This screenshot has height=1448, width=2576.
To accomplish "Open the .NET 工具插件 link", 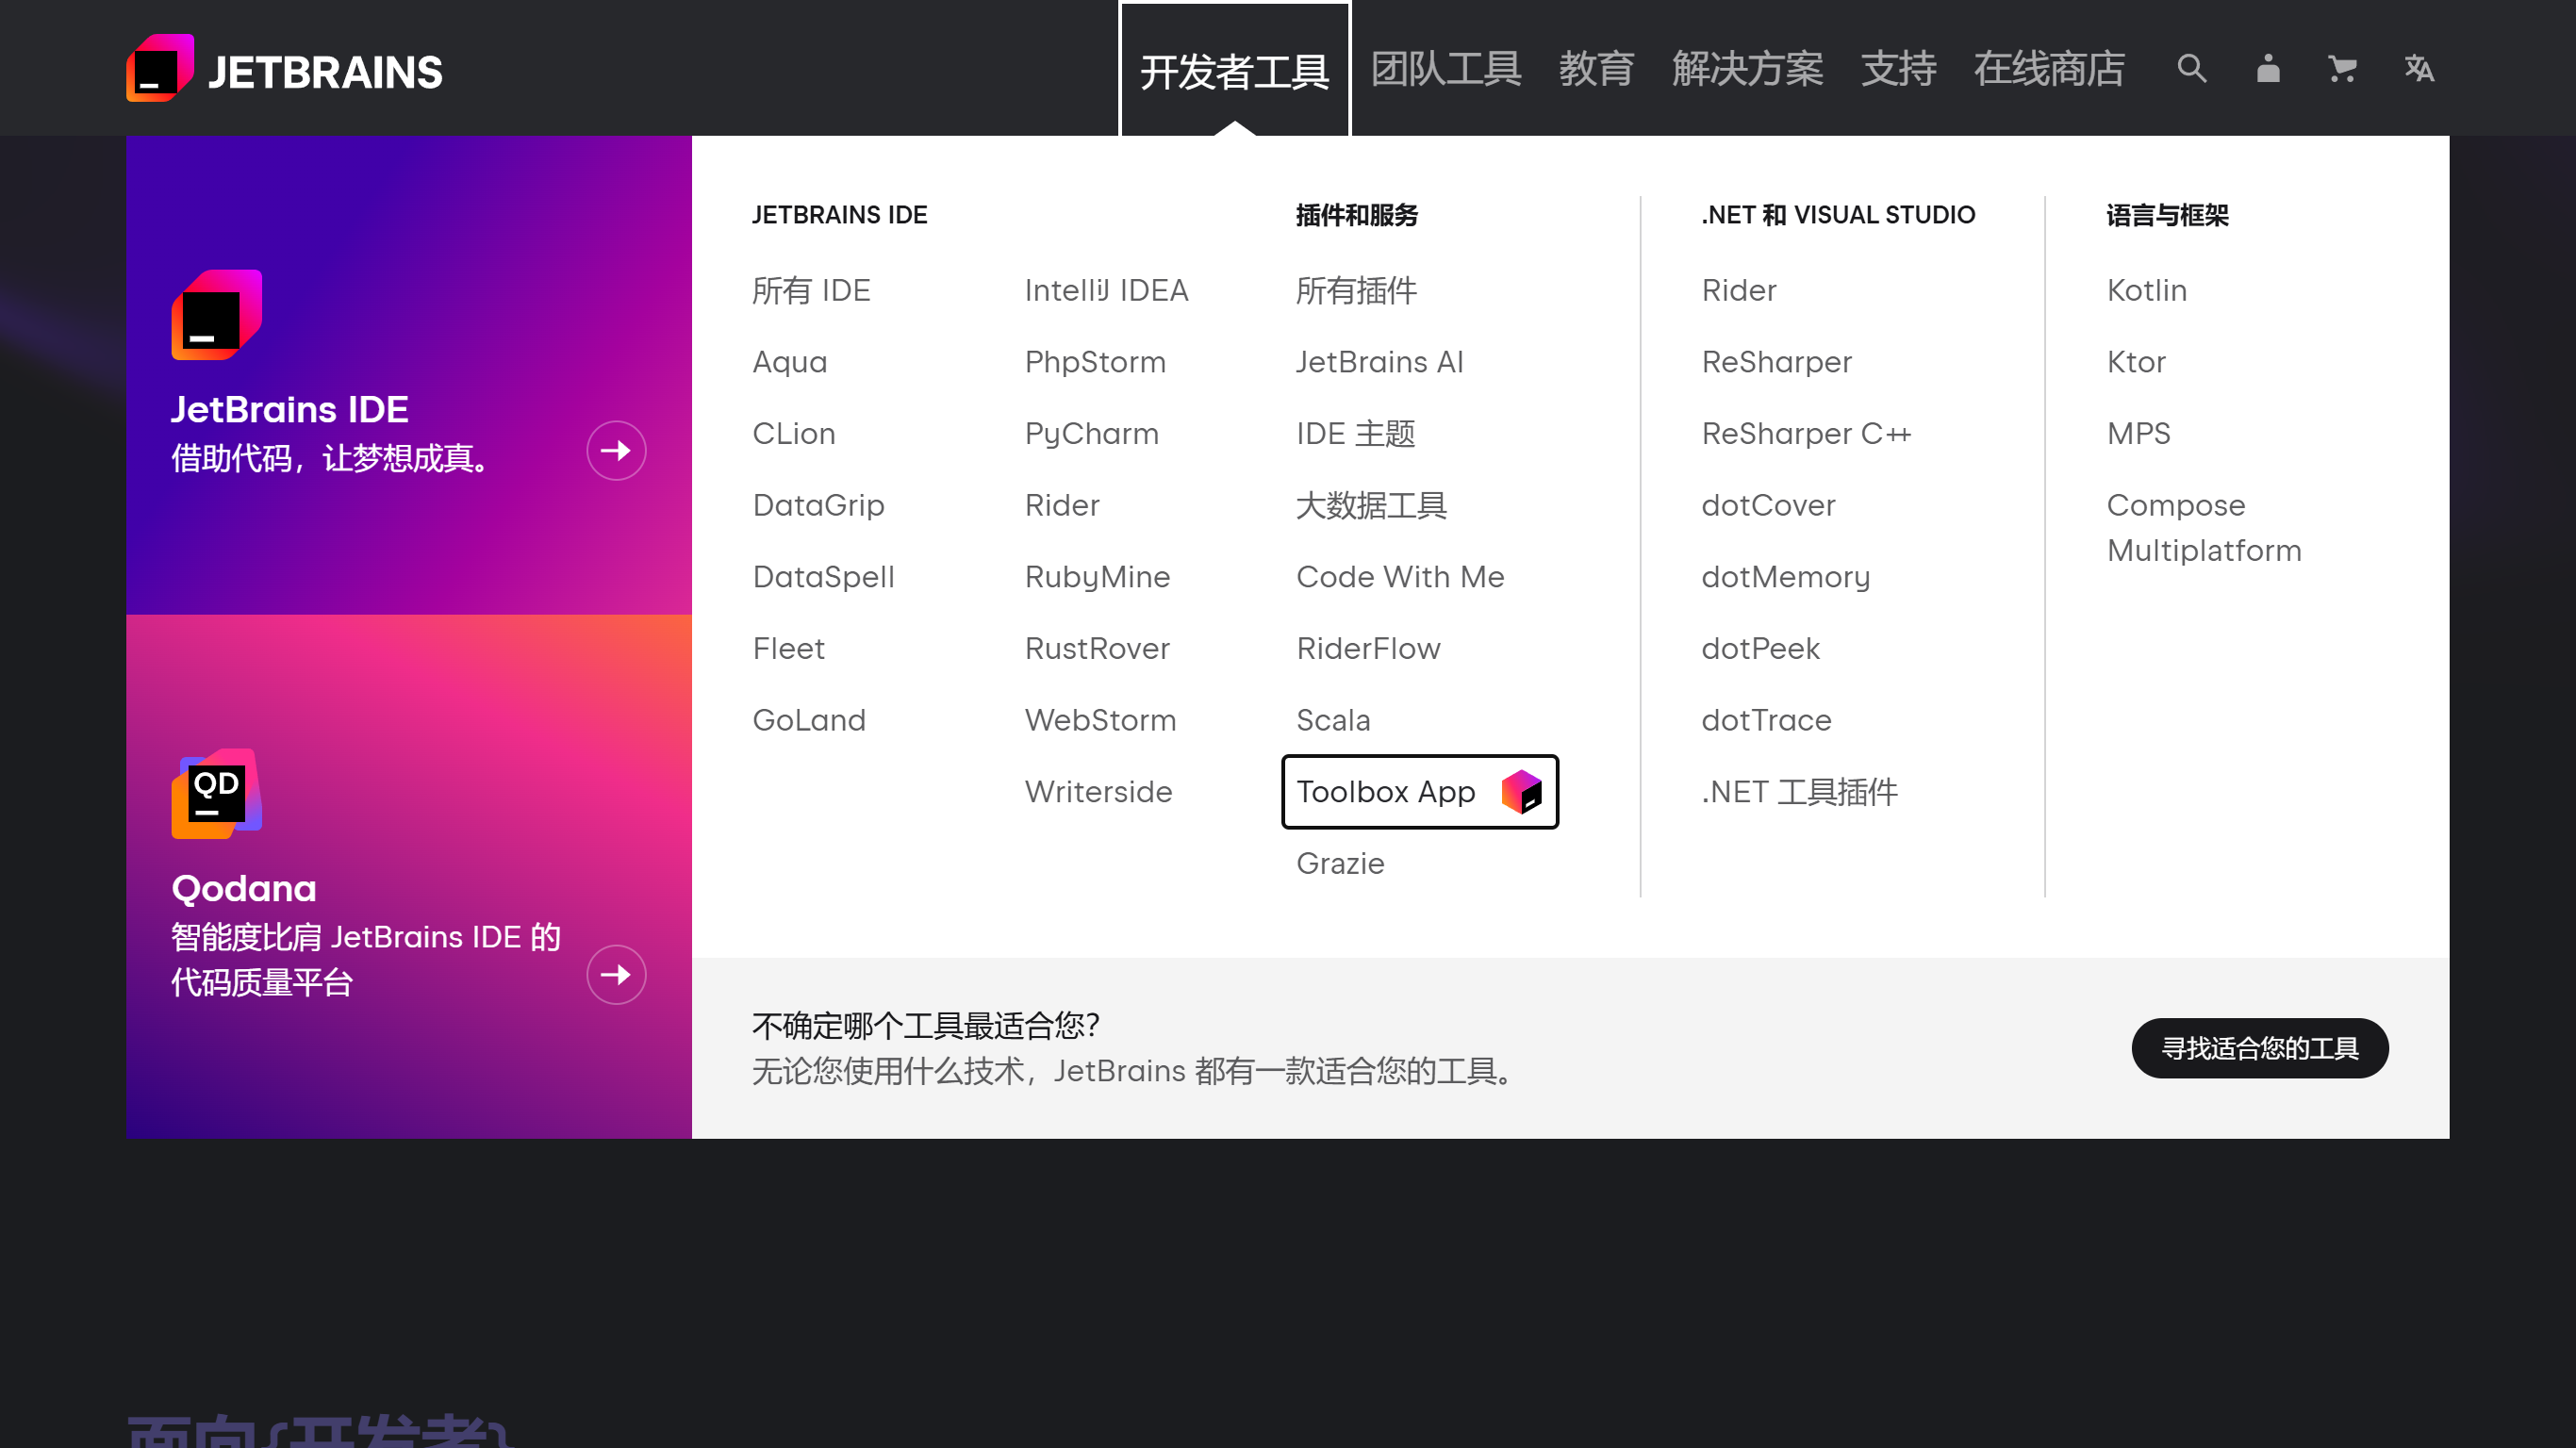I will pyautogui.click(x=1799, y=791).
